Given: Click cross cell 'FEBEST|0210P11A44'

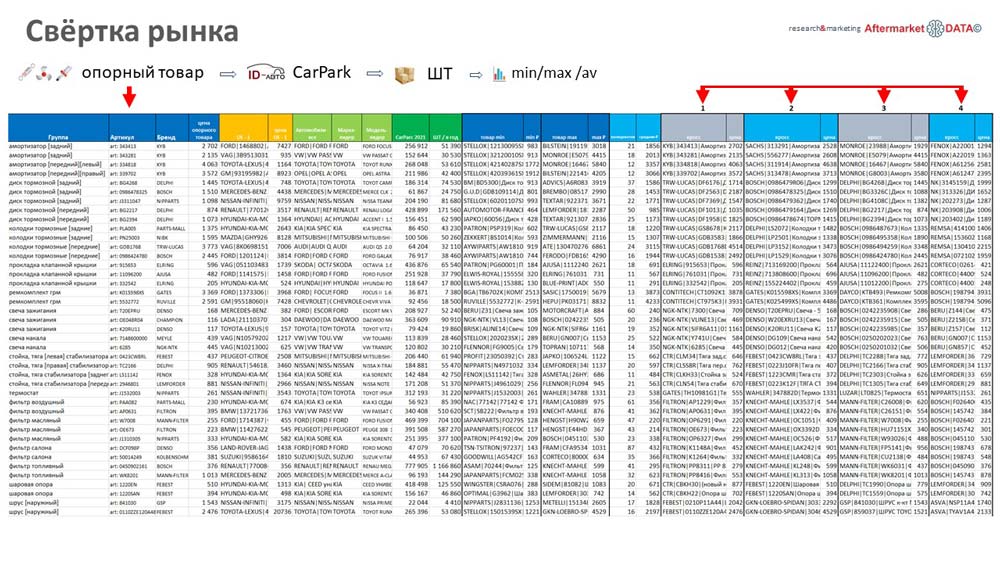Looking at the screenshot, I should coord(694,503).
